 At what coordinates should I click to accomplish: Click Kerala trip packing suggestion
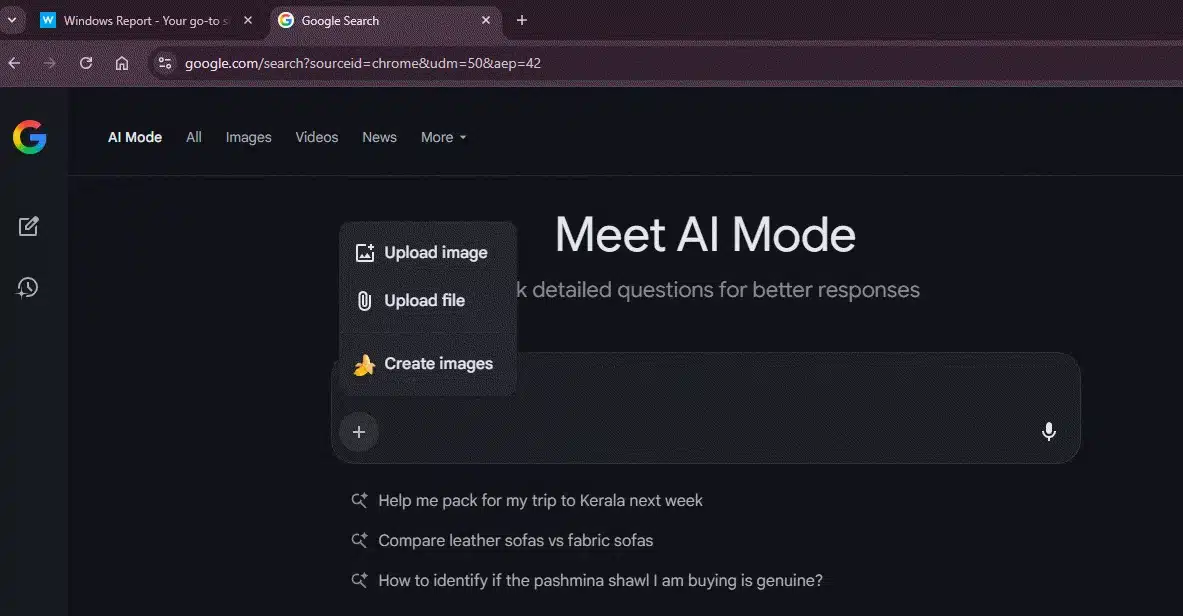(x=540, y=500)
